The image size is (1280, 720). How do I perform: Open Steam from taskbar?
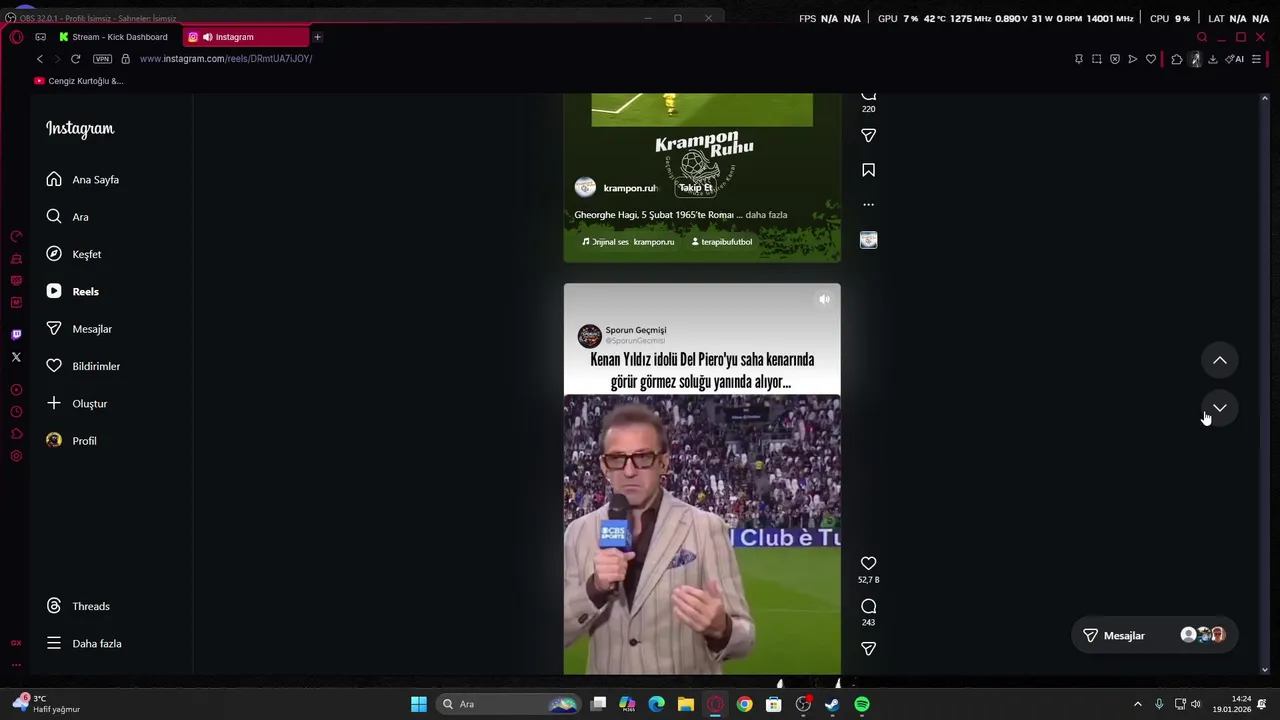(x=832, y=704)
